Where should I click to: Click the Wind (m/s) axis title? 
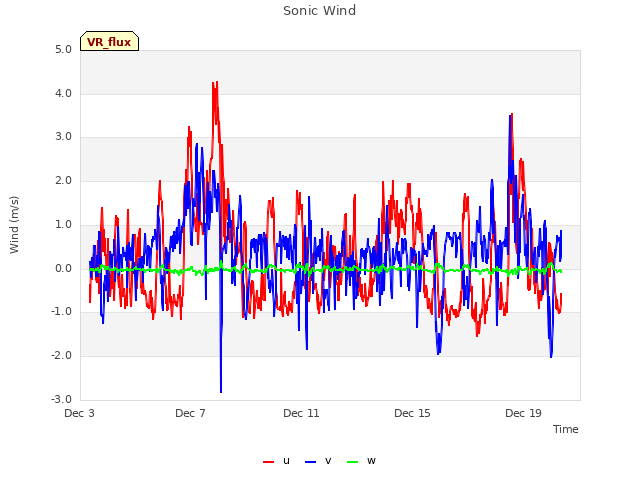[14, 225]
